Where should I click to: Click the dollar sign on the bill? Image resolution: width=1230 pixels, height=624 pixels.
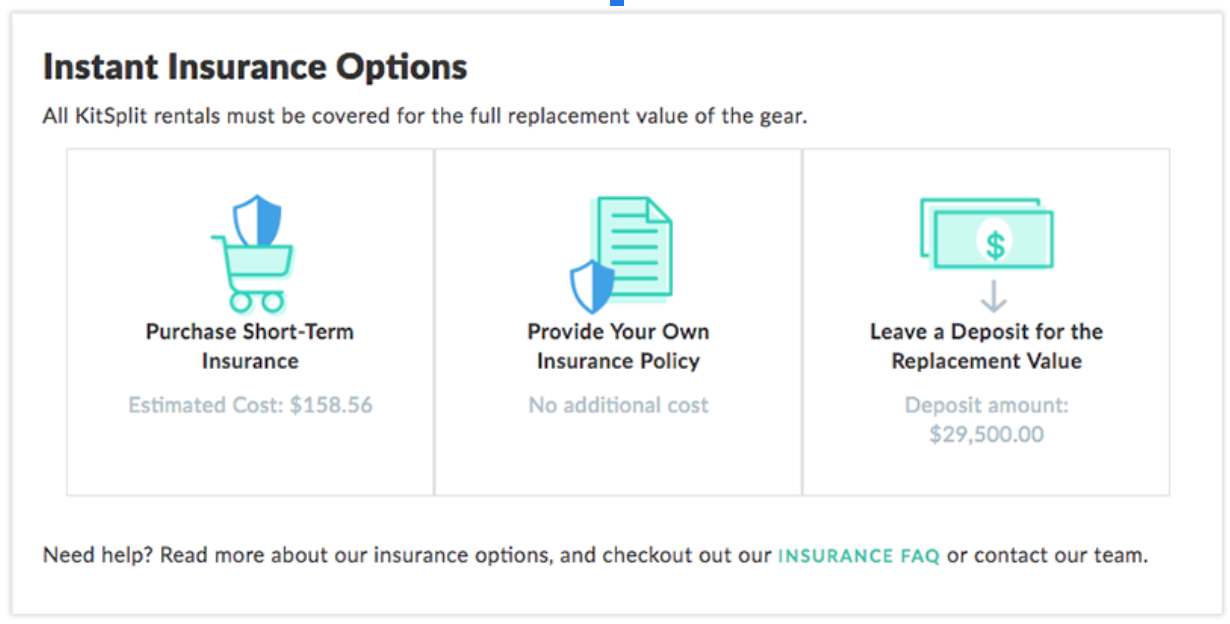[994, 244]
